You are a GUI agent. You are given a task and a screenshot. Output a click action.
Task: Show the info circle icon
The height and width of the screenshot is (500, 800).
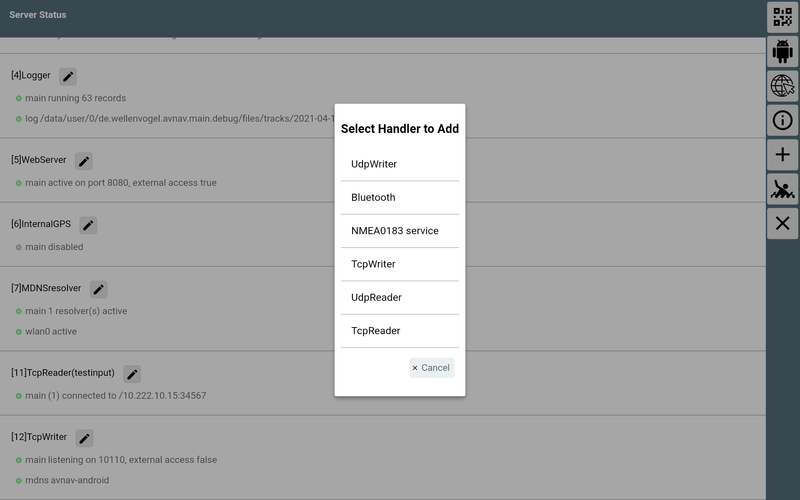(x=782, y=120)
